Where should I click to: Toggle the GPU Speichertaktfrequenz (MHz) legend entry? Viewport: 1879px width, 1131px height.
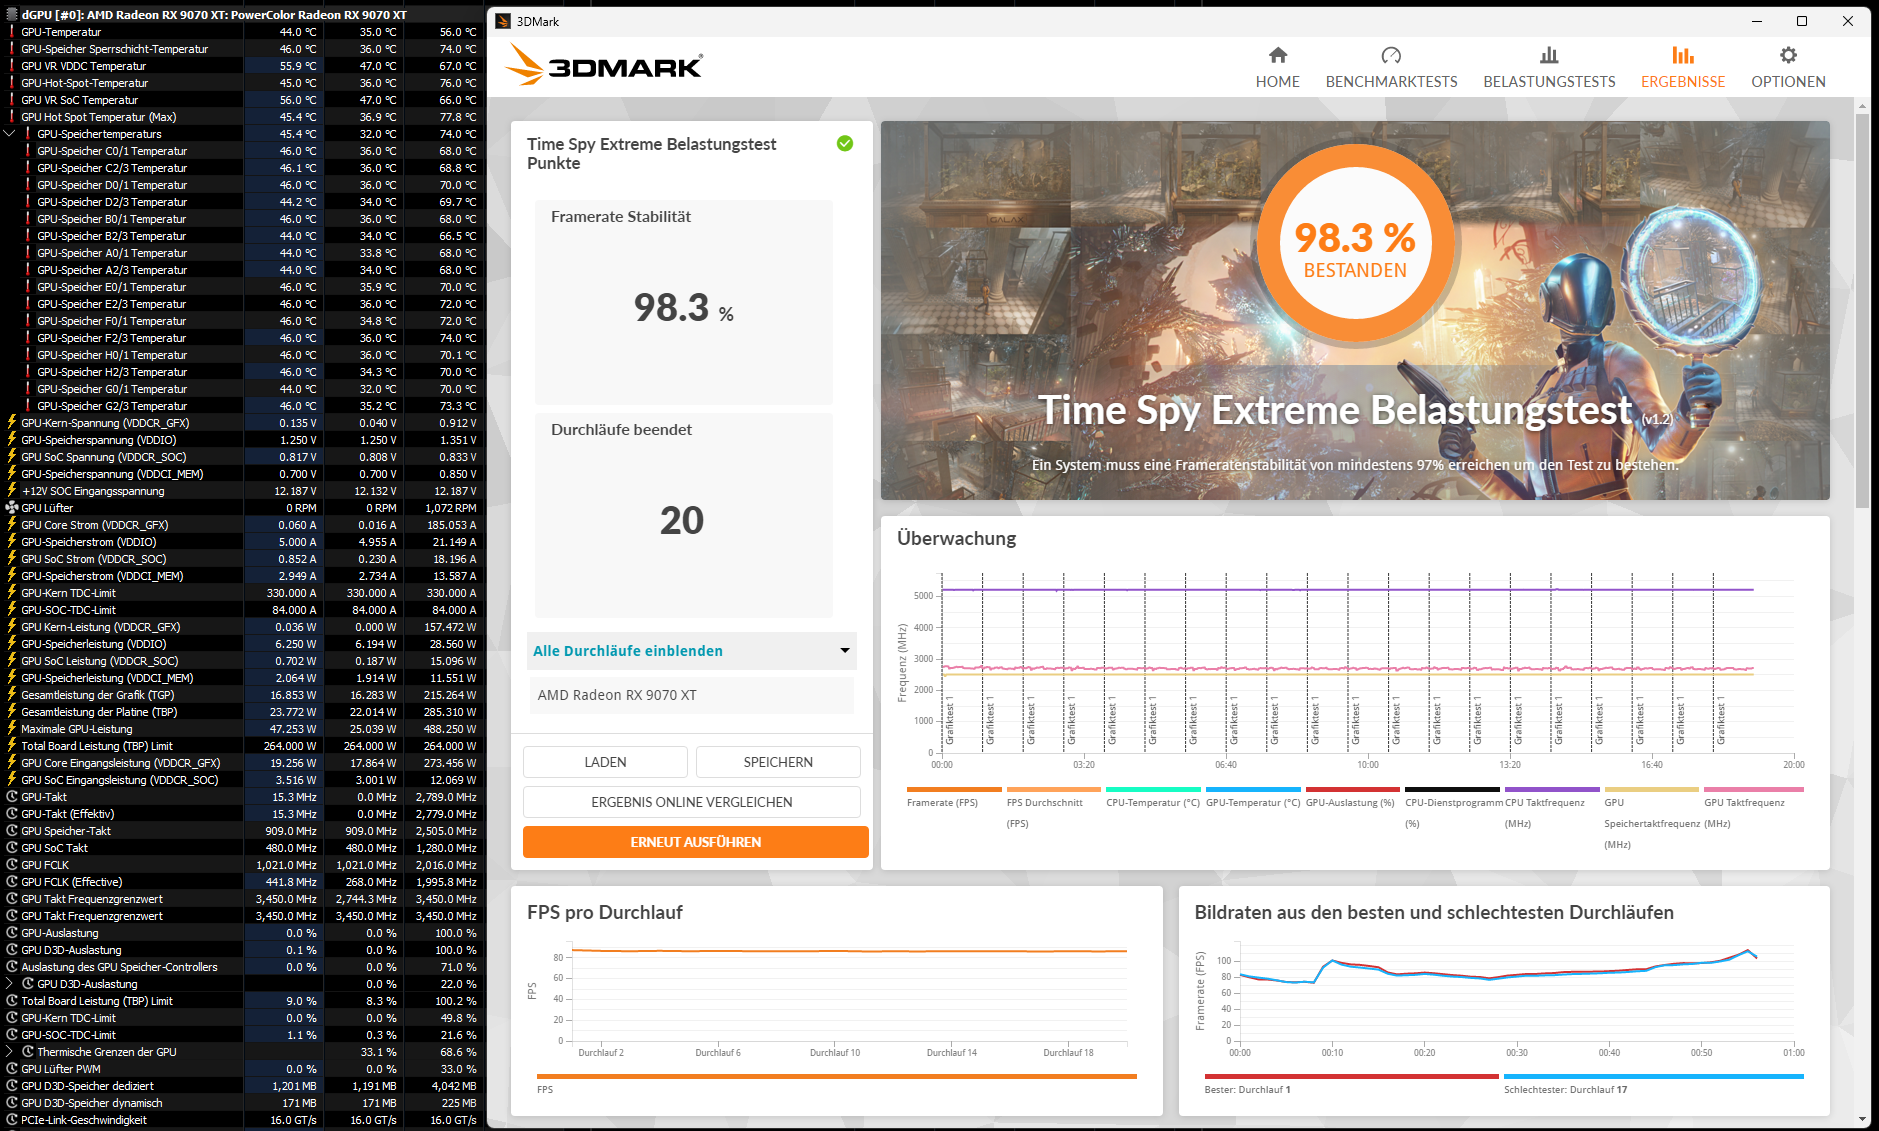[1652, 818]
